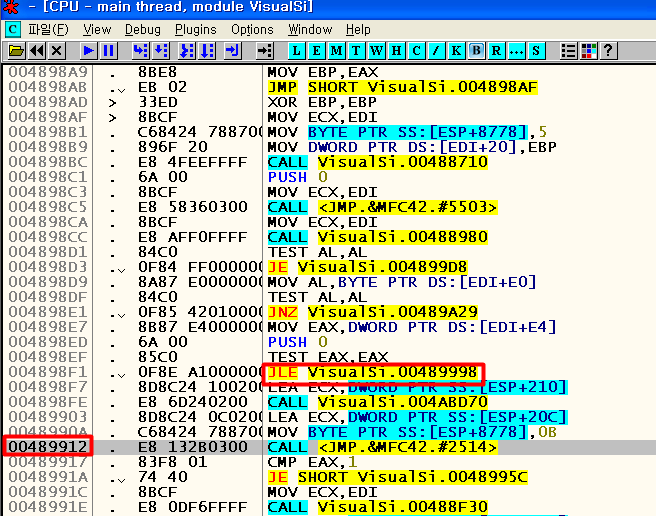The height and width of the screenshot is (516, 656).
Task: Select JNZ VisualSi.00489A29 instruction
Action: (372, 312)
